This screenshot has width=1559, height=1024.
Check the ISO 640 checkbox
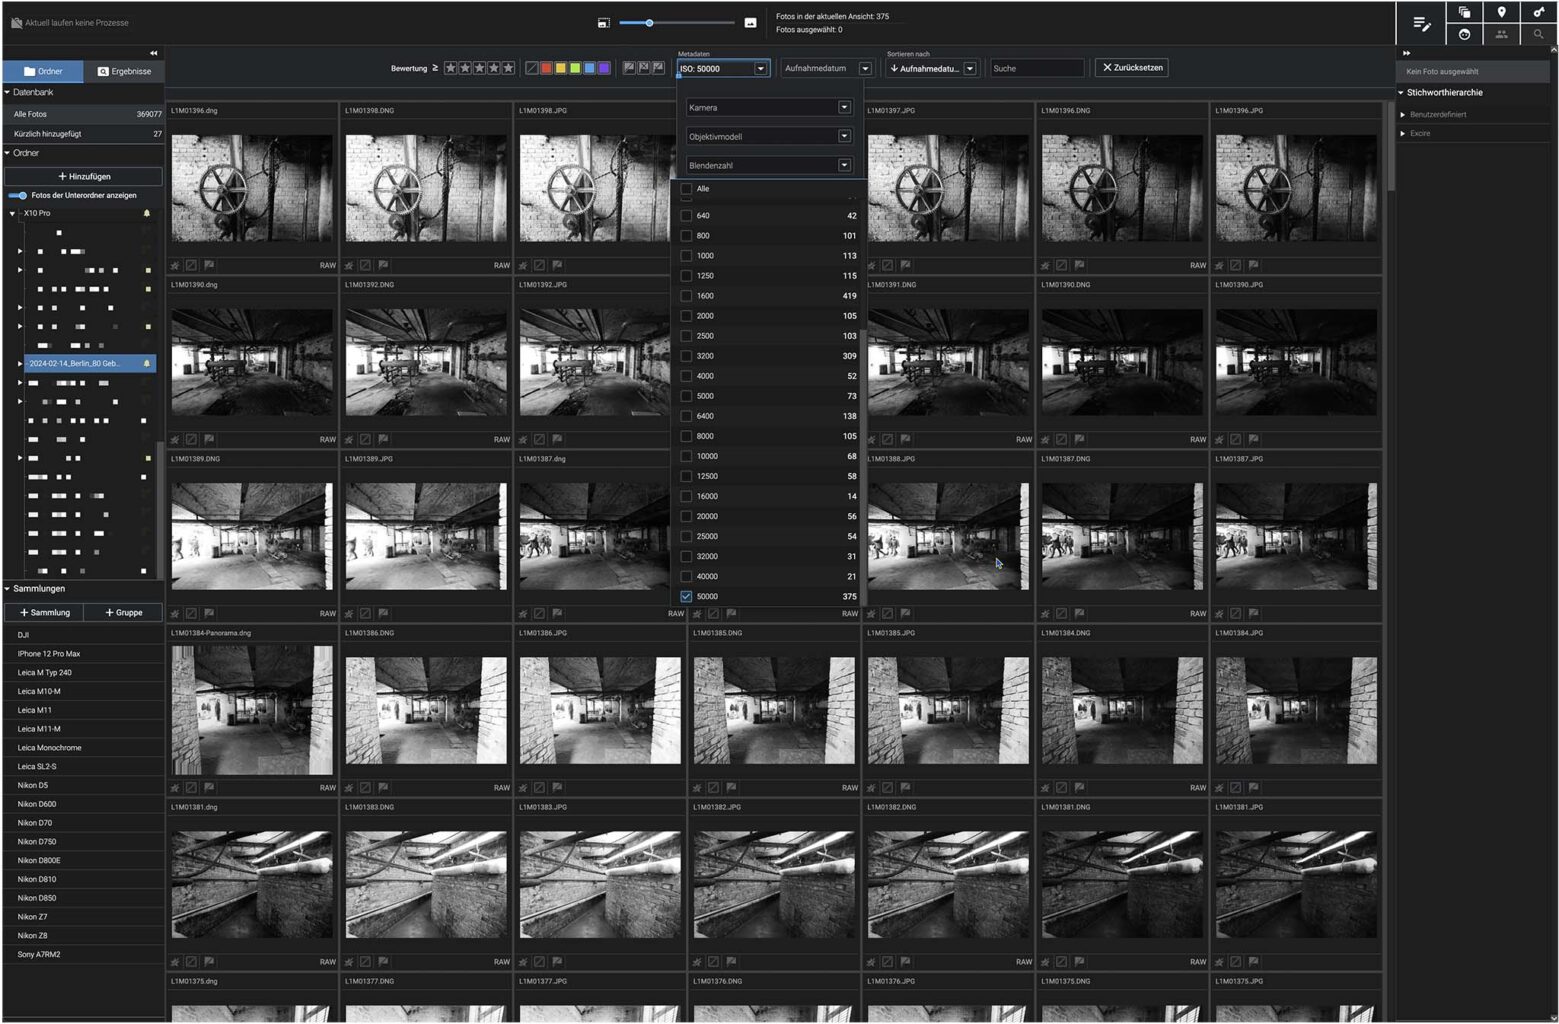point(686,215)
